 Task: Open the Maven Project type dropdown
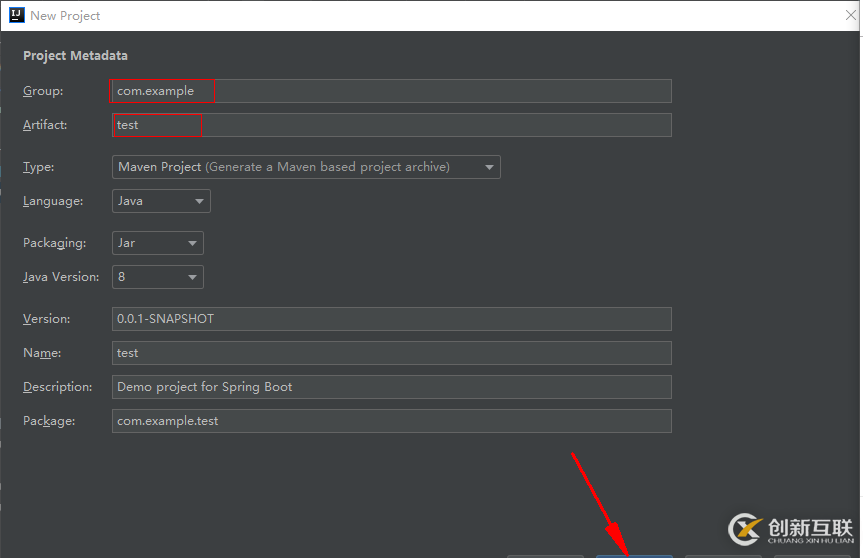(306, 167)
